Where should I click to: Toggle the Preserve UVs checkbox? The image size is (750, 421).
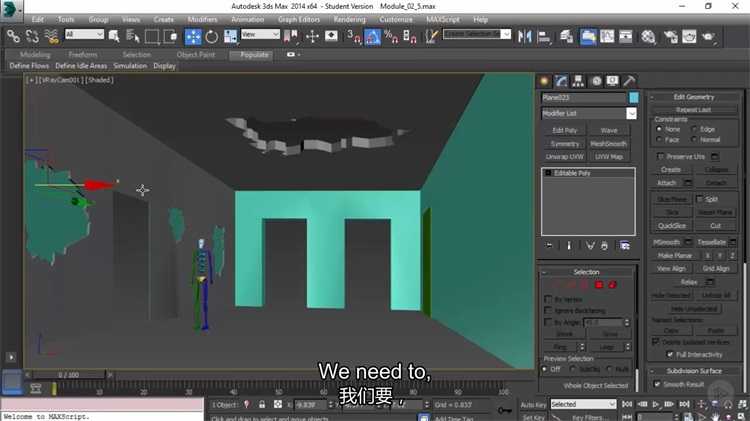pos(660,157)
